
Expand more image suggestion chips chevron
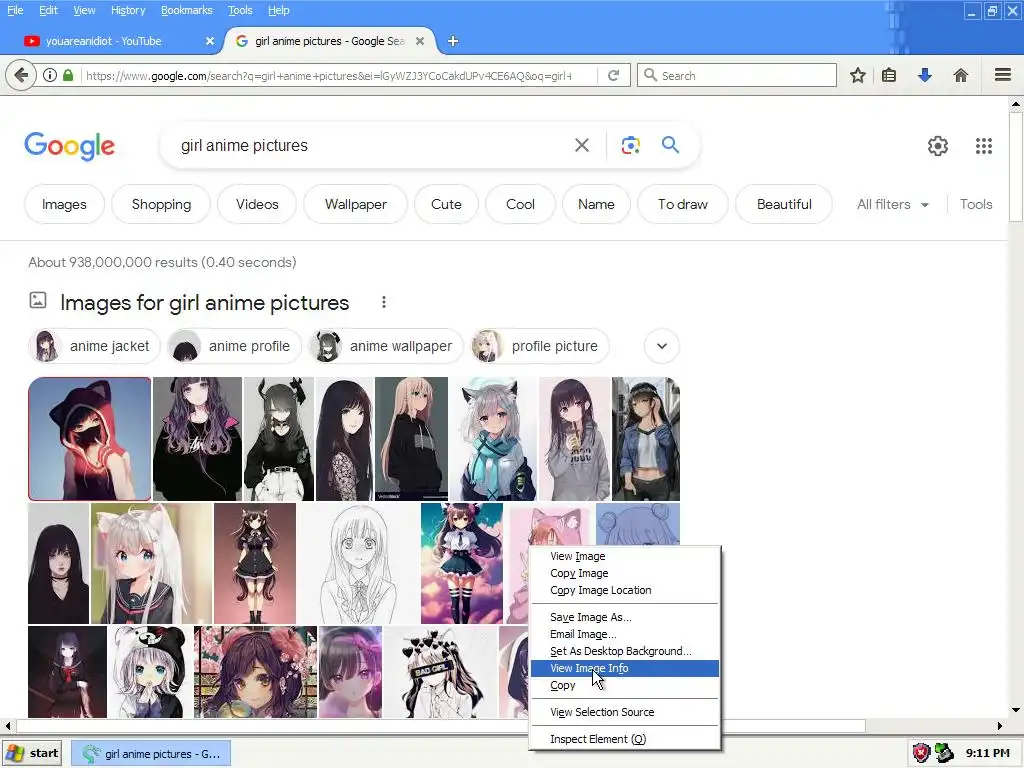point(662,346)
